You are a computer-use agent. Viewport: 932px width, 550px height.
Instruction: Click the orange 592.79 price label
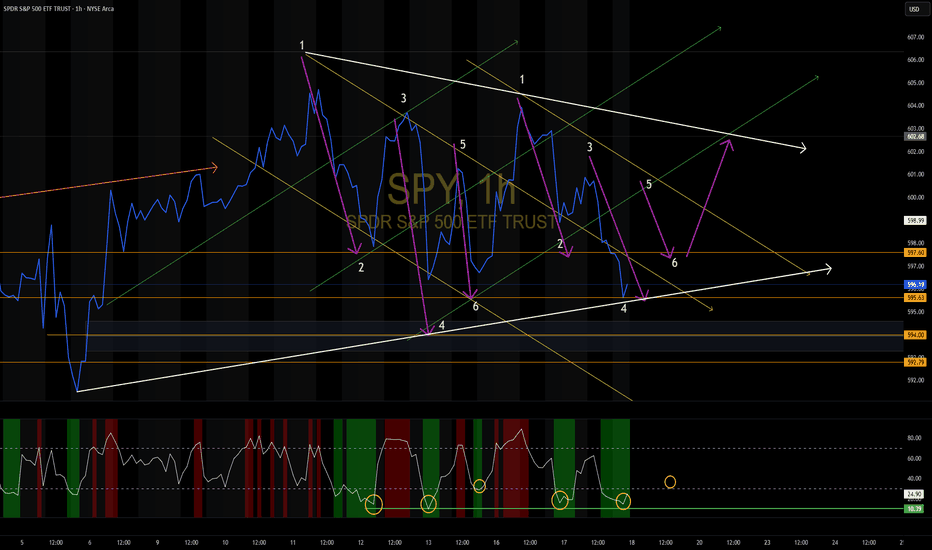click(915, 362)
